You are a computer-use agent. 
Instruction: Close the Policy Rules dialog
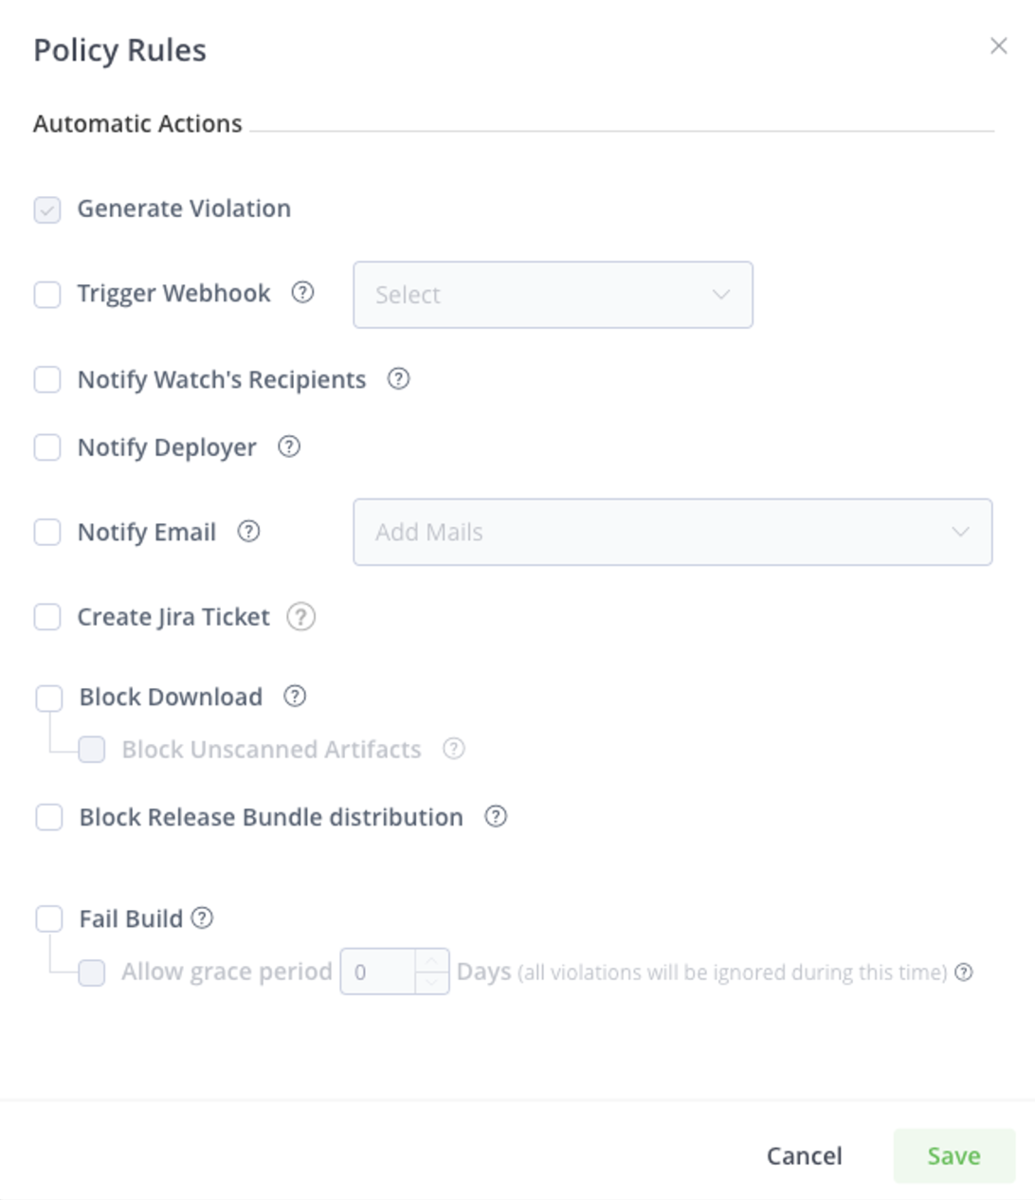[998, 46]
